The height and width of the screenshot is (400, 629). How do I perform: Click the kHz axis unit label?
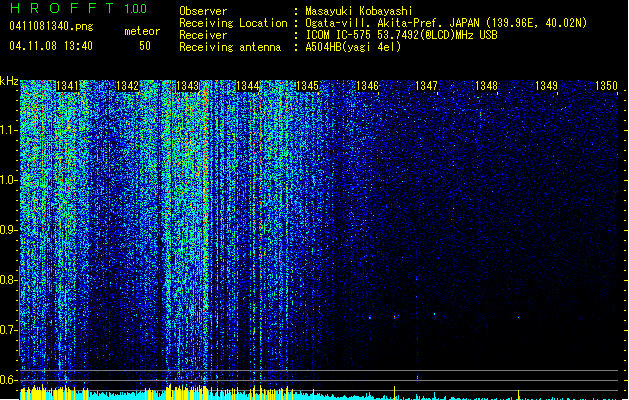coord(9,81)
